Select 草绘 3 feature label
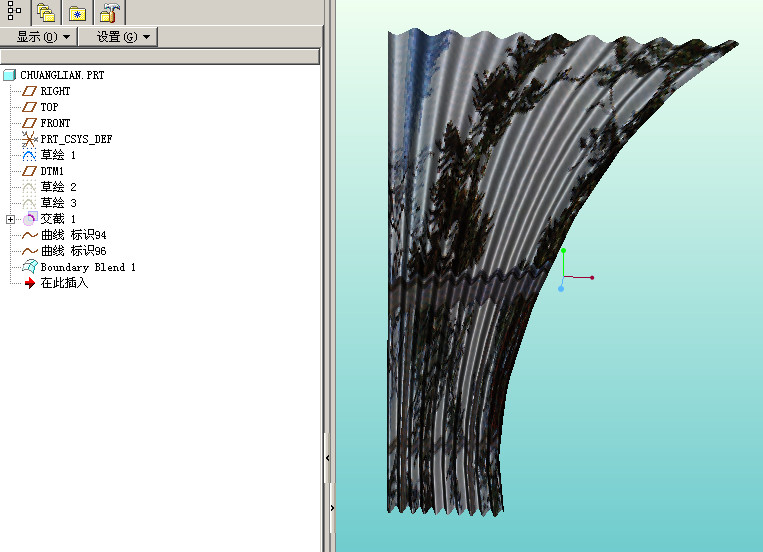This screenshot has height=552, width=763. [x=58, y=203]
